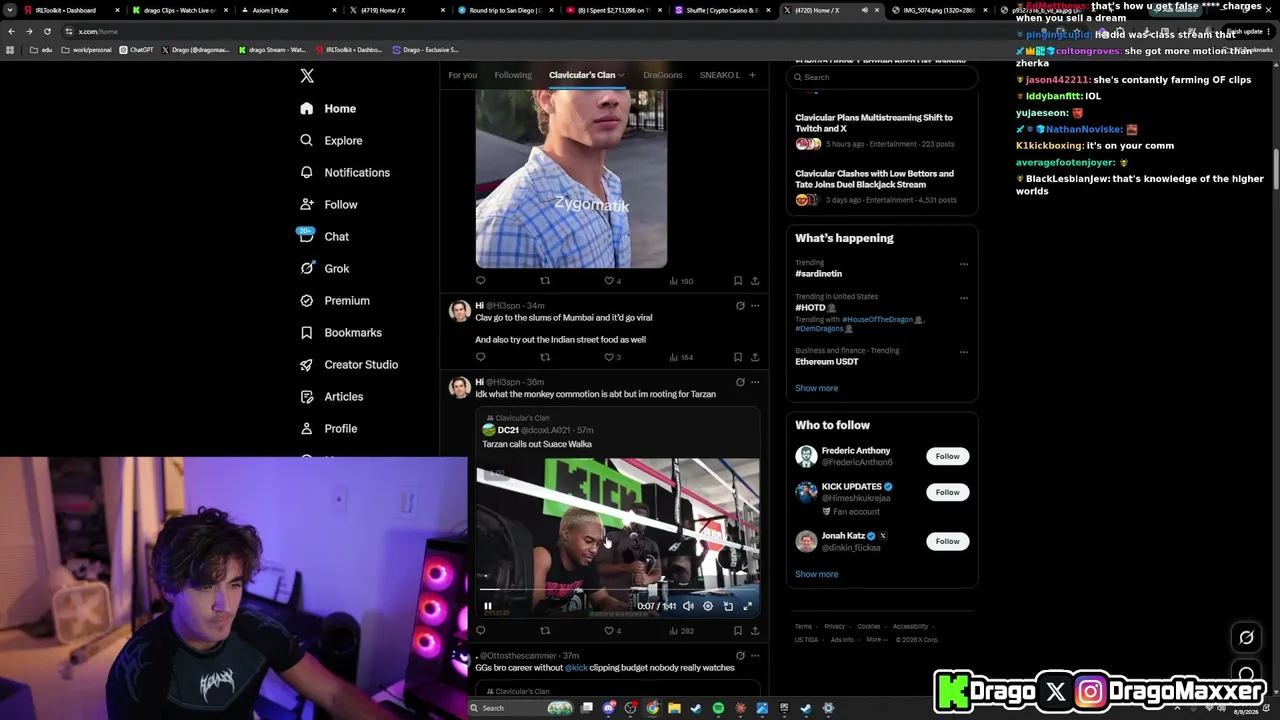
Task: Repost the Tarzan monkey commotion post
Action: 545,631
